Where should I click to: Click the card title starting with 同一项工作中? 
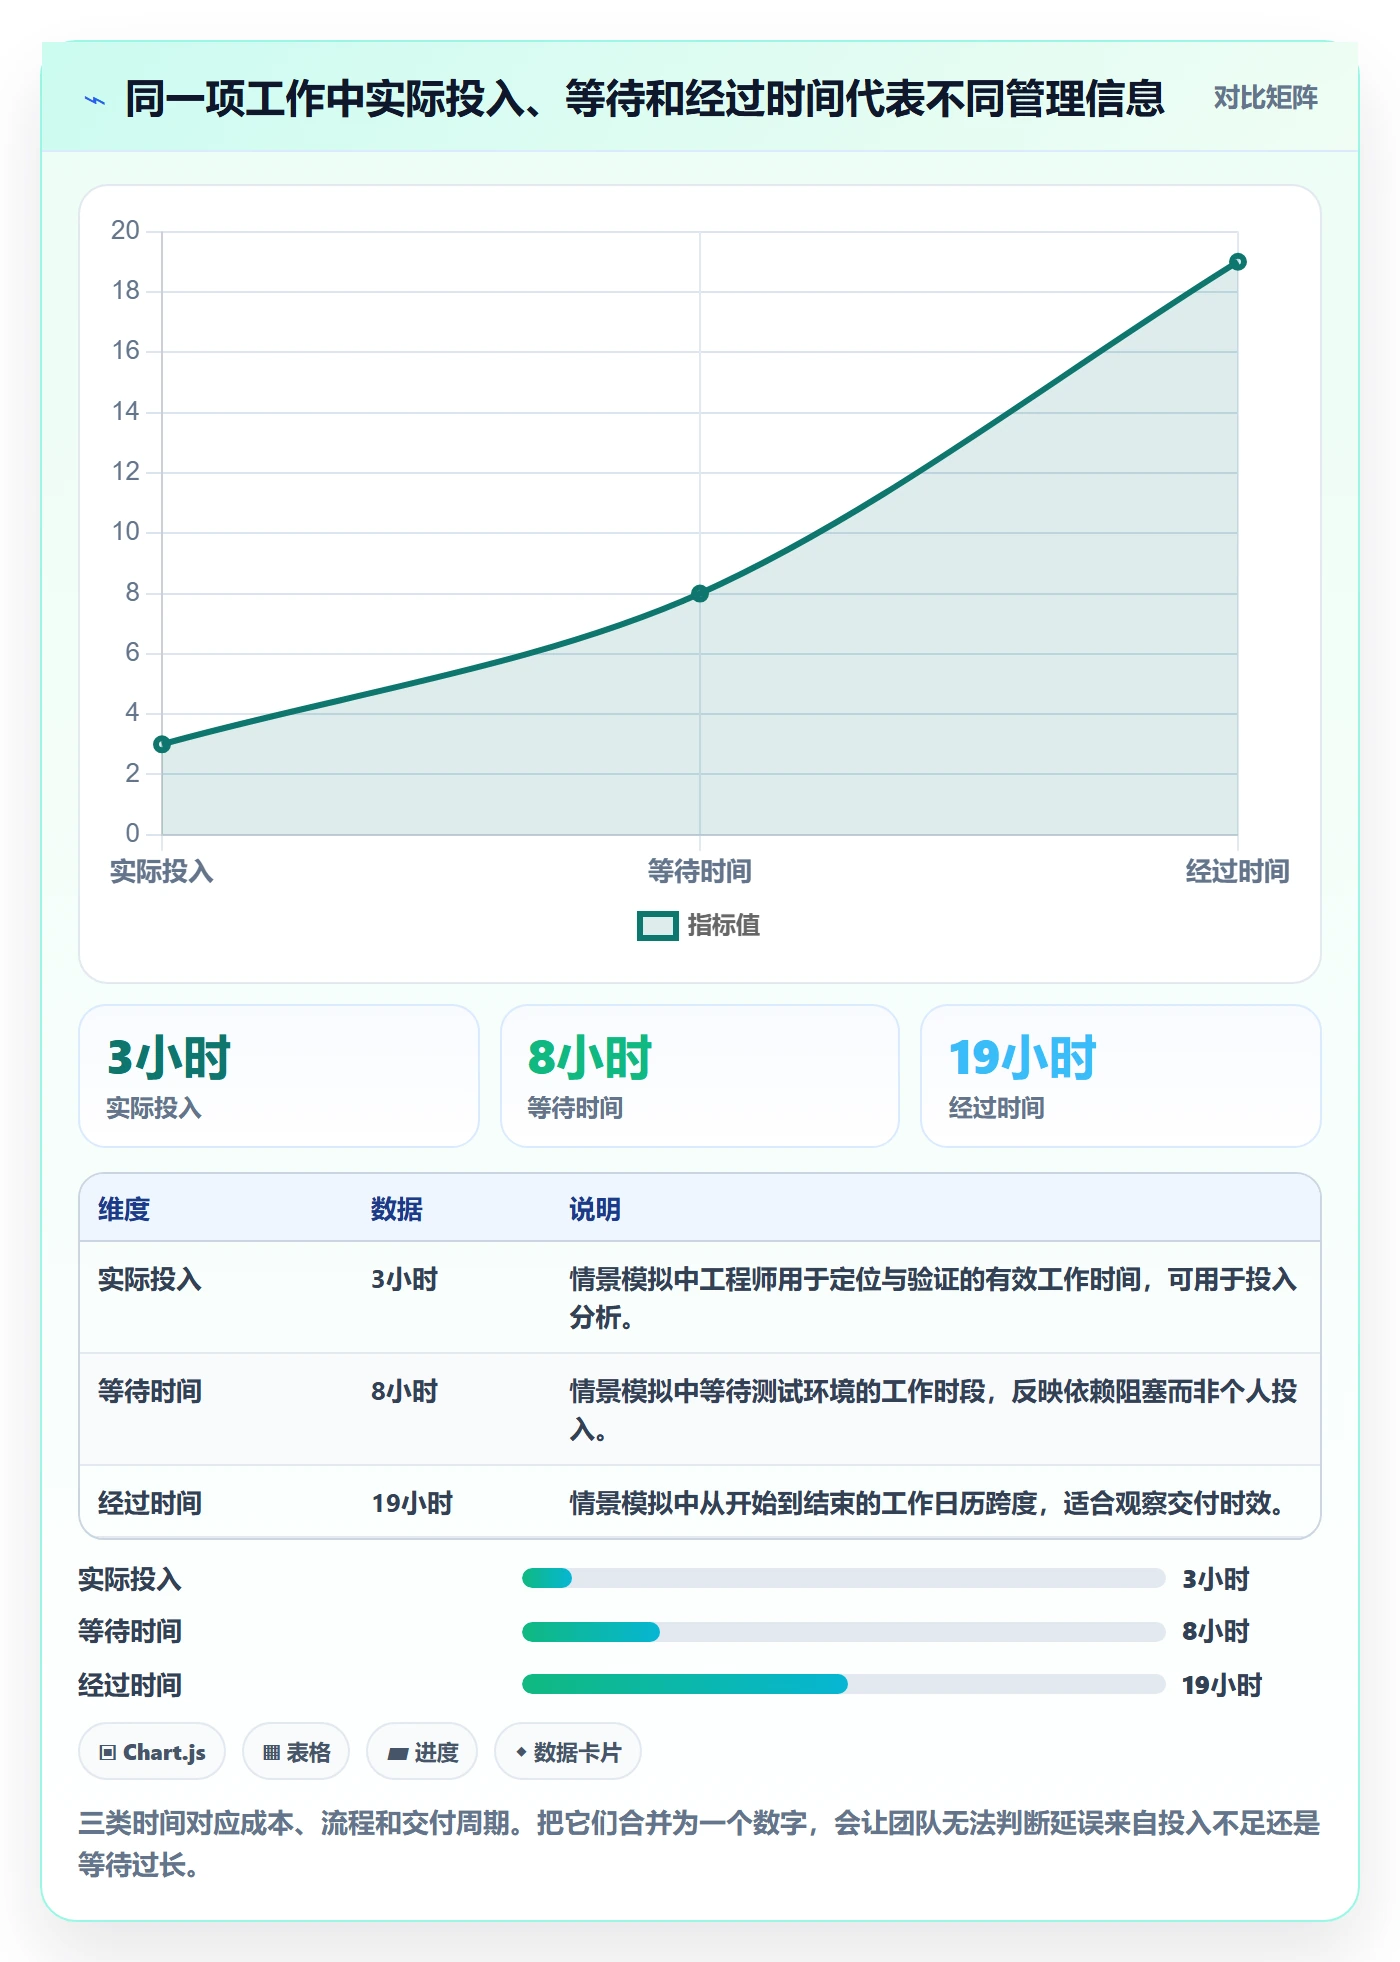pyautogui.click(x=645, y=98)
